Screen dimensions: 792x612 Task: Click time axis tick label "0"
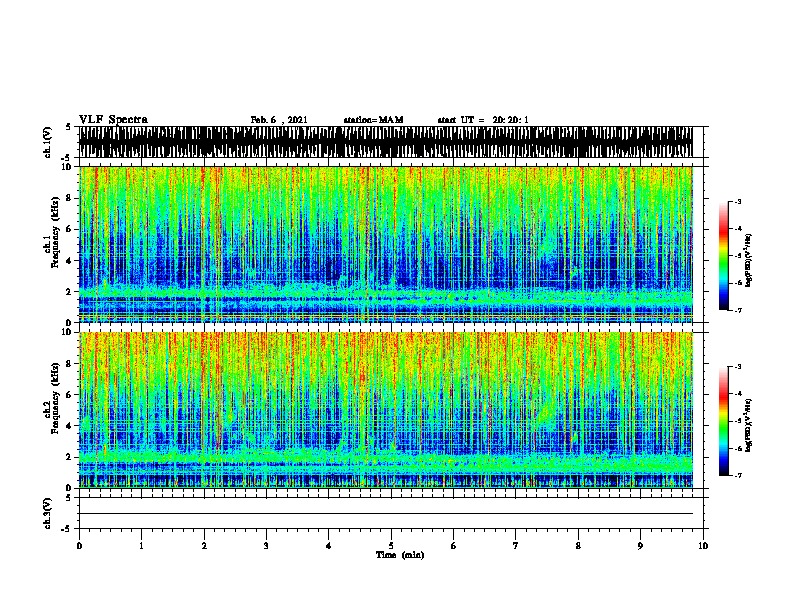coord(79,546)
